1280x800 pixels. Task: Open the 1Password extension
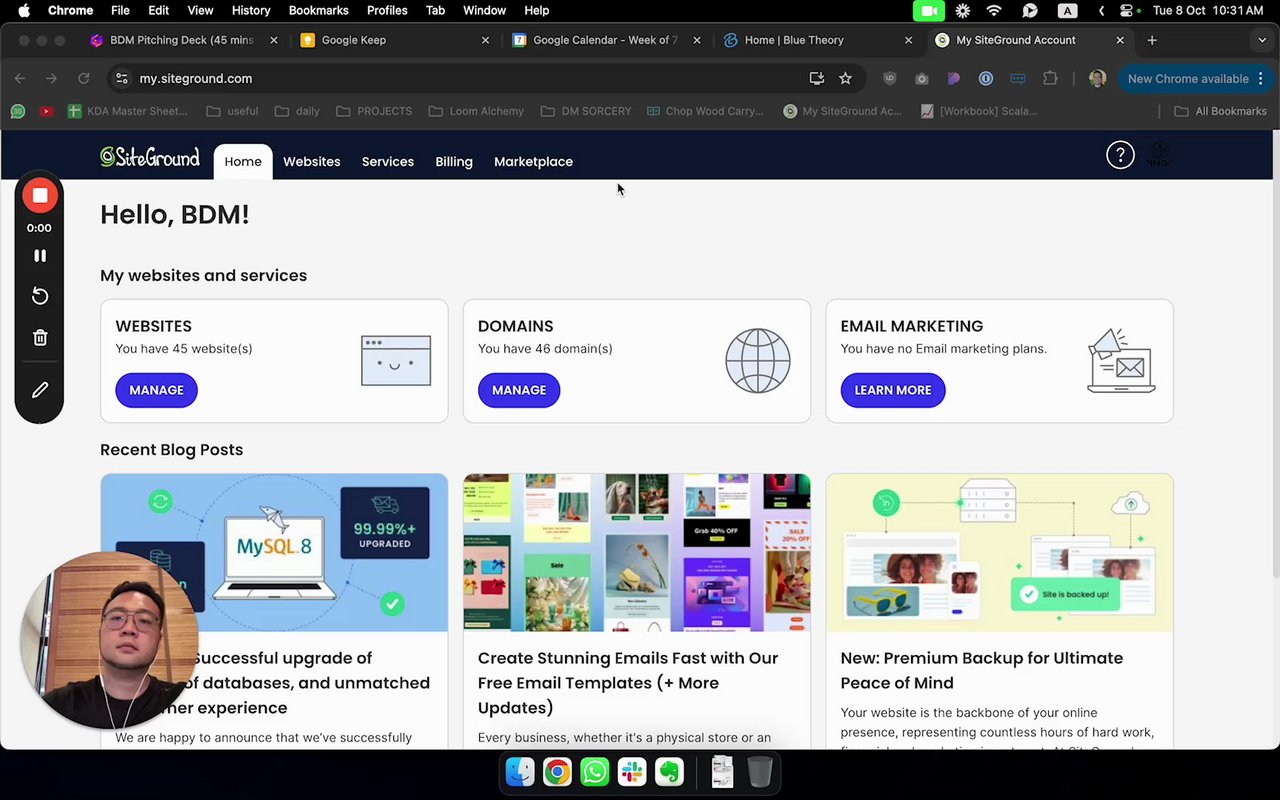985,78
